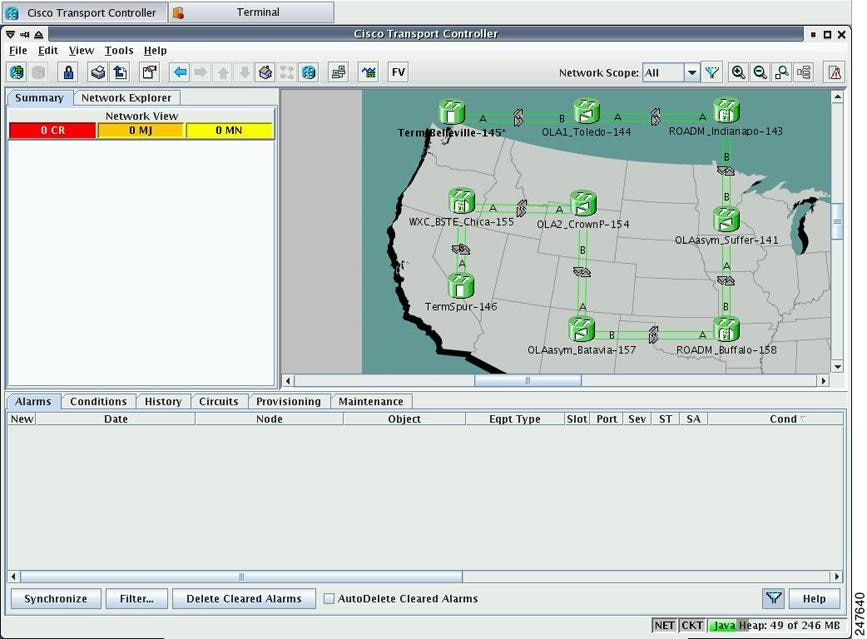The height and width of the screenshot is (639, 867).
Task: Zoom in on the network map
Action: 738,72
